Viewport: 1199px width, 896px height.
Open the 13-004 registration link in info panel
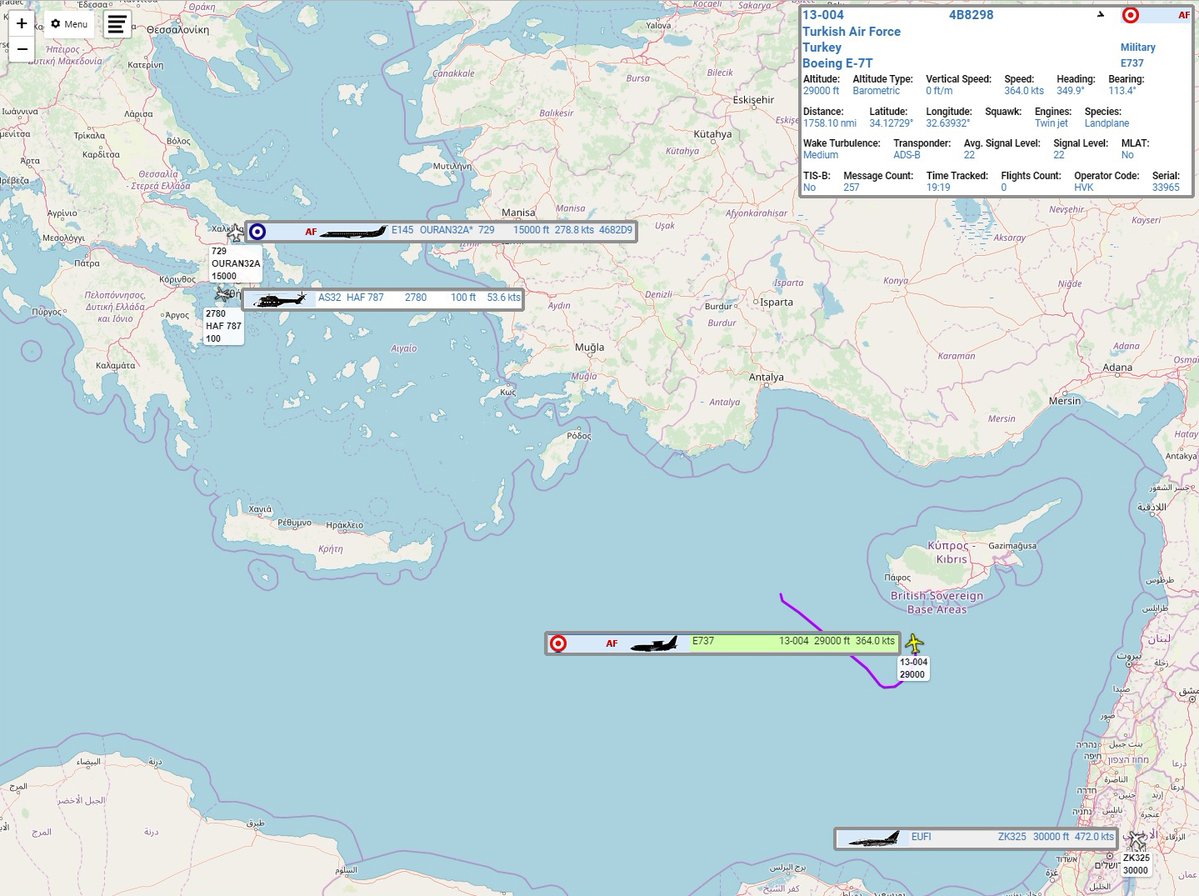point(823,14)
